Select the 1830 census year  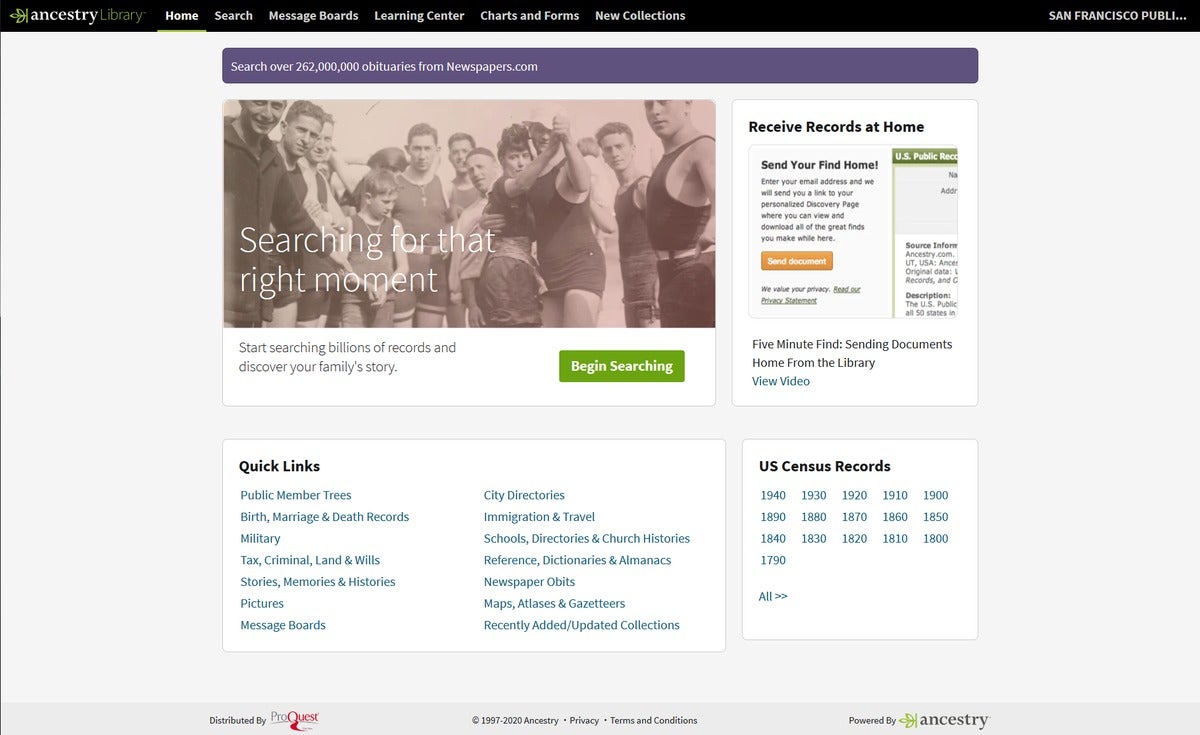814,538
